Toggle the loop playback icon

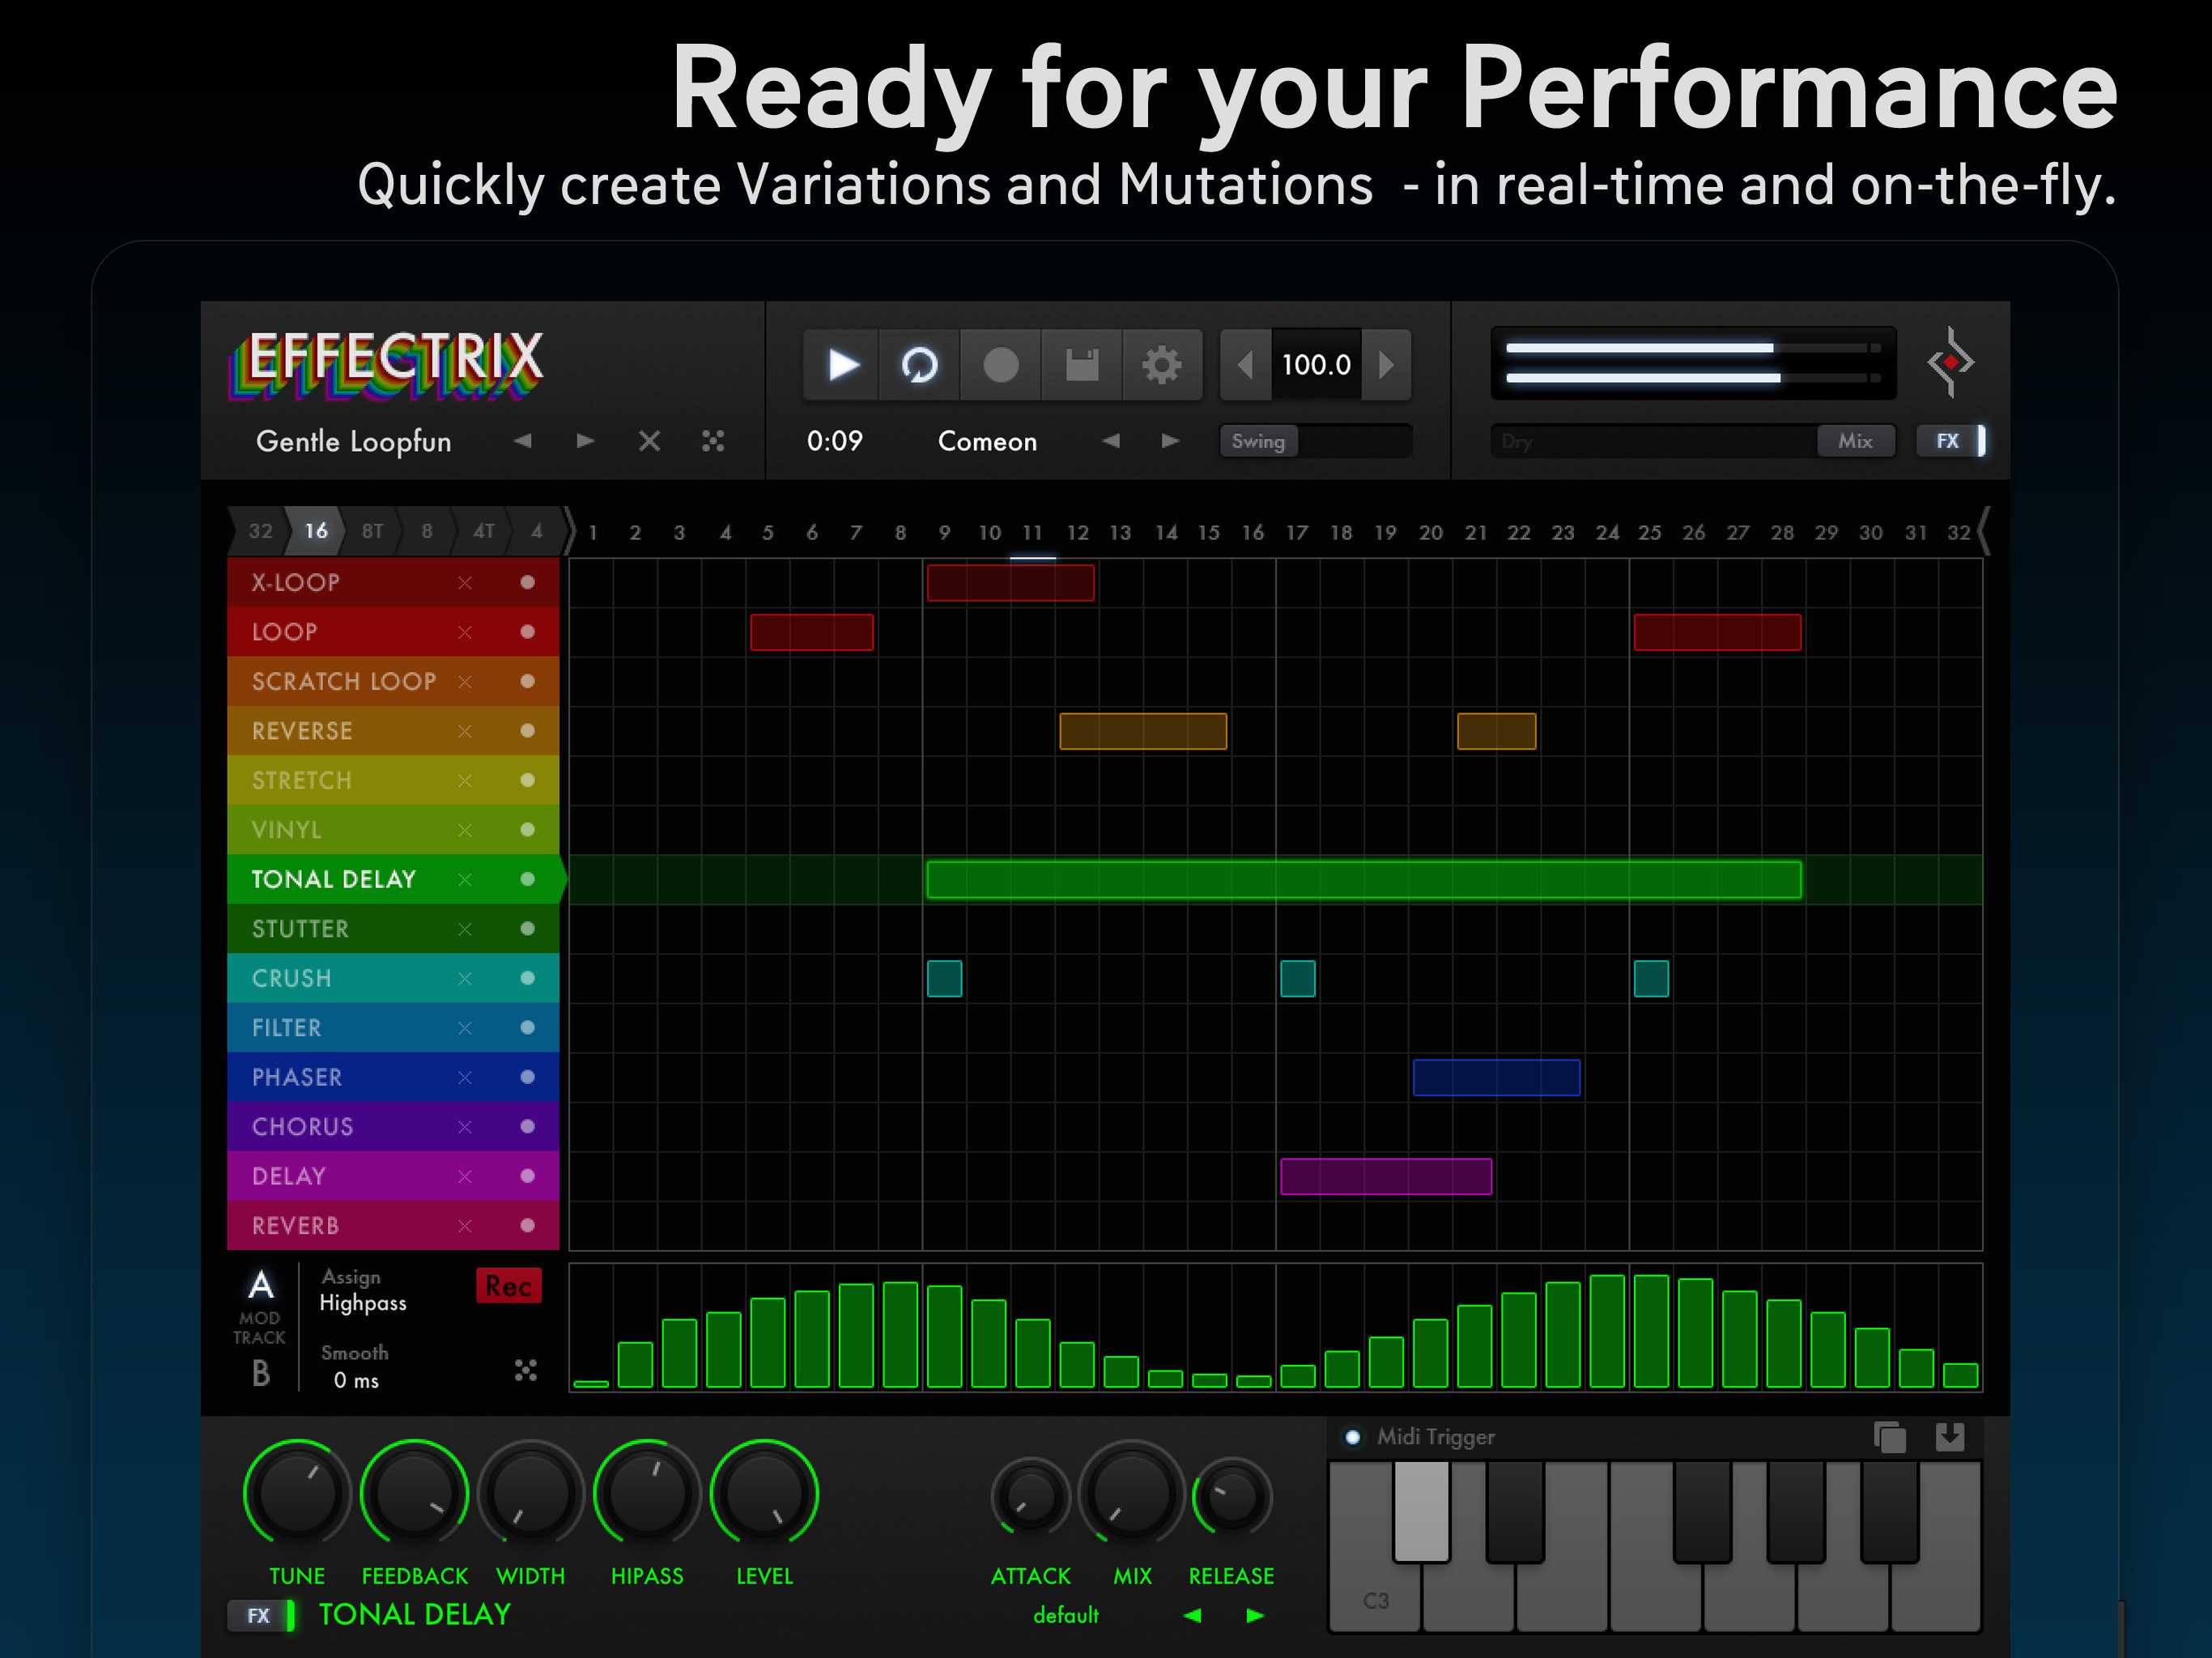click(919, 365)
